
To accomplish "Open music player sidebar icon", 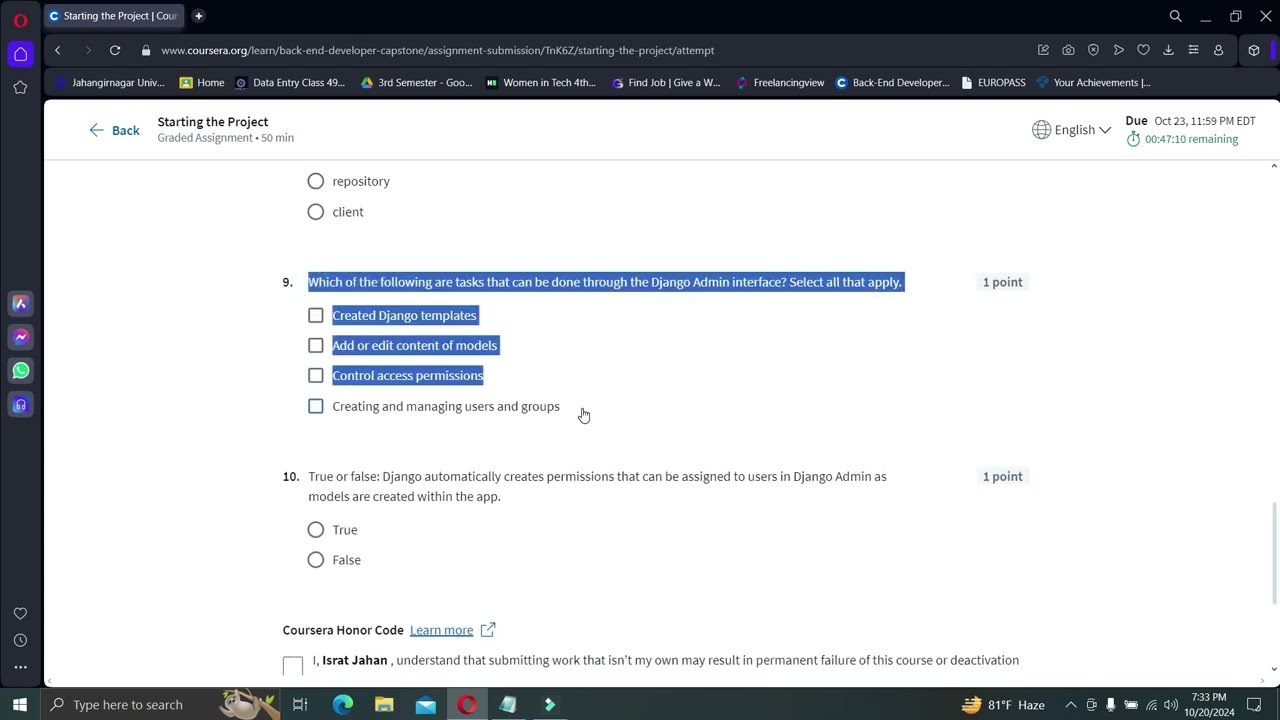I will [x=20, y=405].
